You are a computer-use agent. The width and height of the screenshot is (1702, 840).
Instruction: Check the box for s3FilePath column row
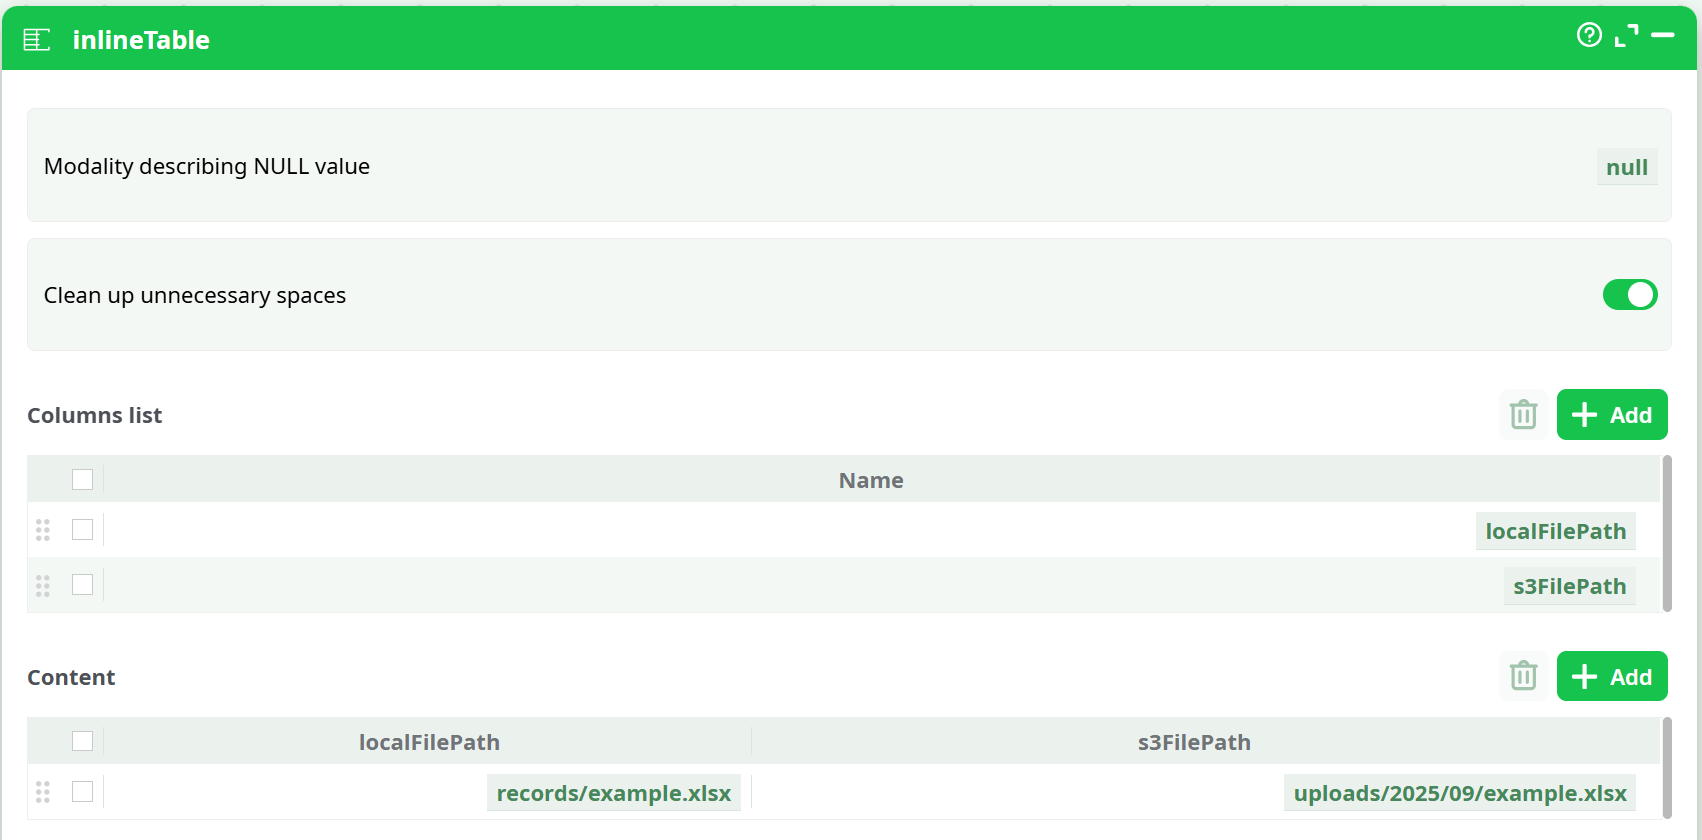[83, 584]
